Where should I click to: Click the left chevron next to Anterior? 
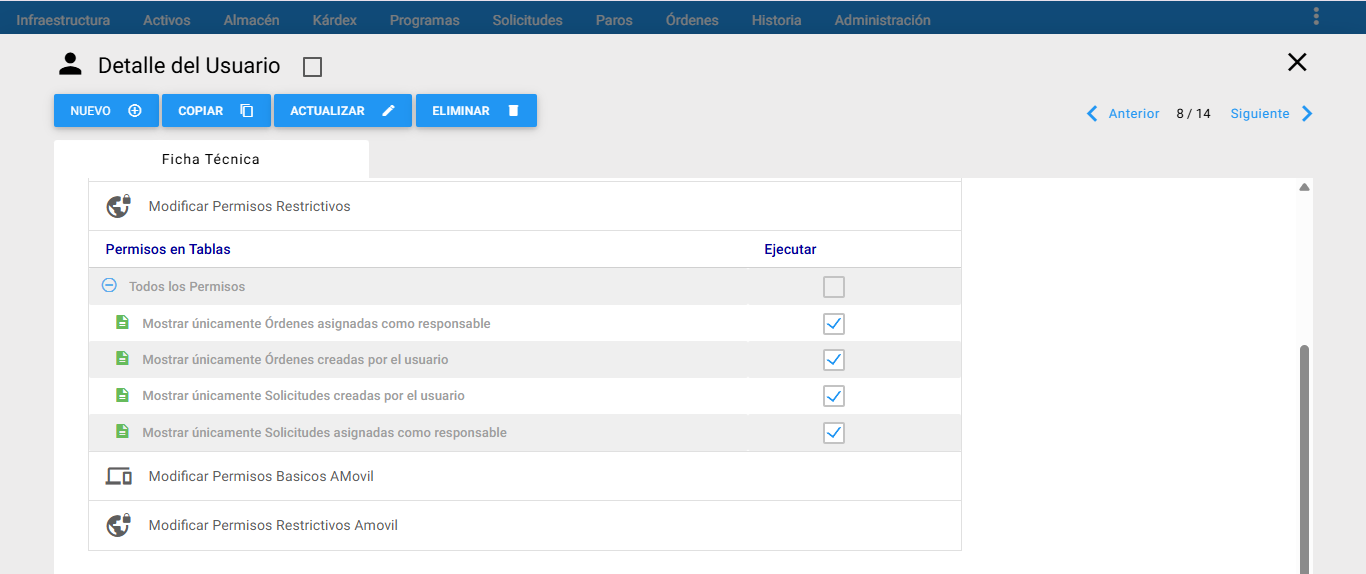click(1092, 114)
